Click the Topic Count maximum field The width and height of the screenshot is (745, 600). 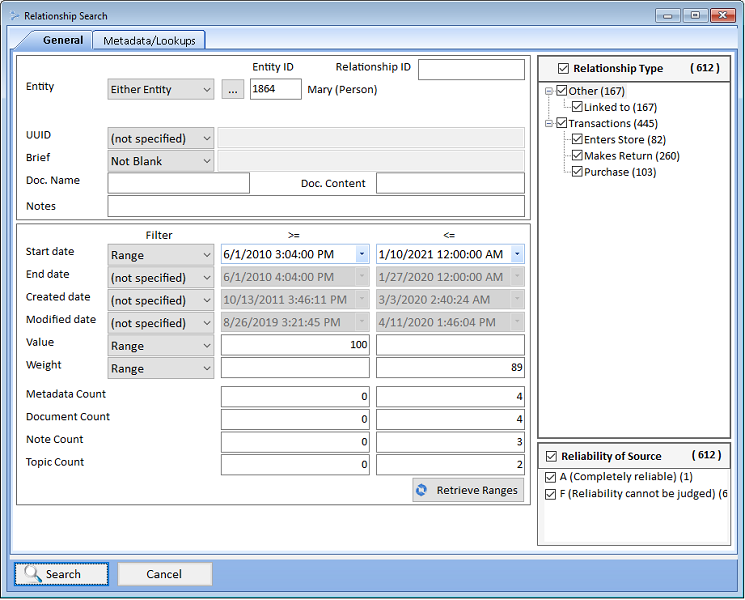point(450,465)
